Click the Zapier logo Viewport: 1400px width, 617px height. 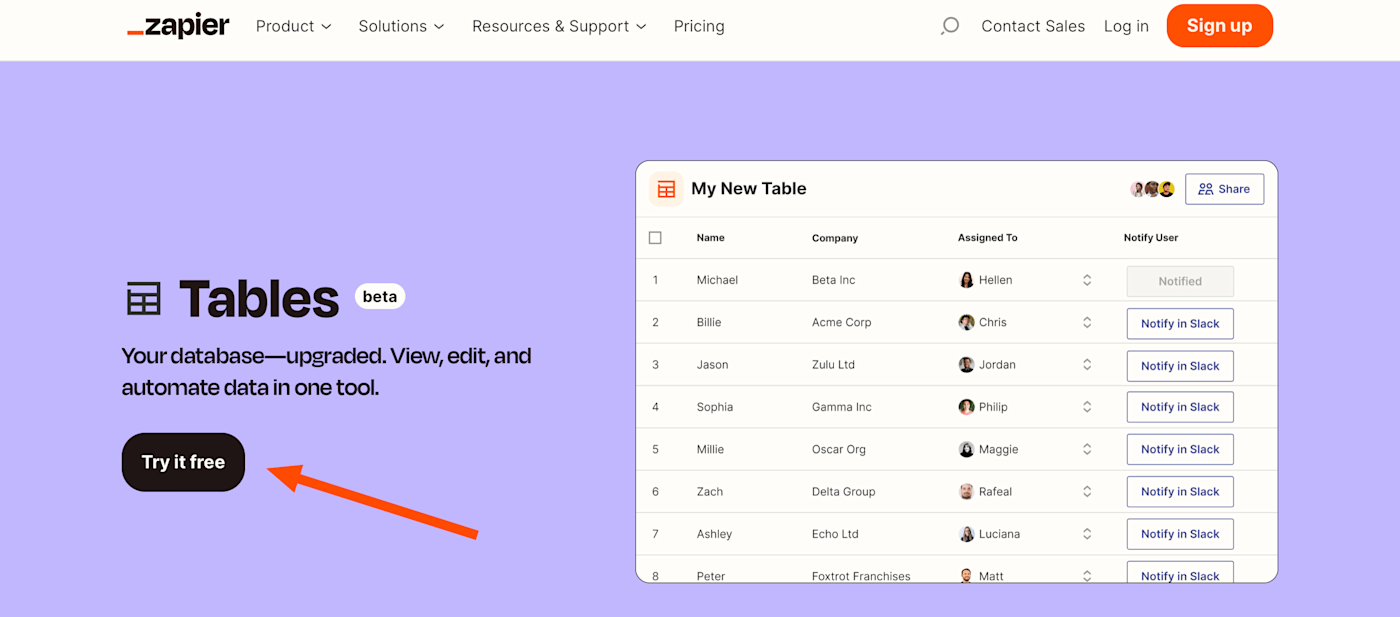click(178, 26)
